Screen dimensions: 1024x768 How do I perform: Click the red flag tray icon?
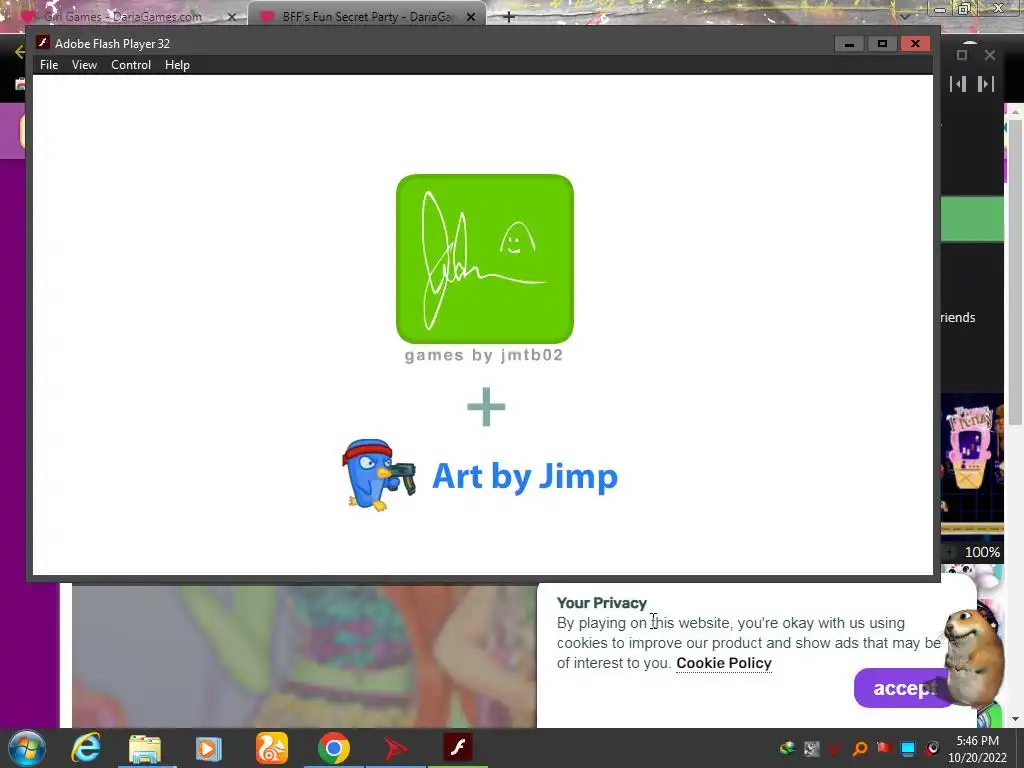(x=884, y=748)
